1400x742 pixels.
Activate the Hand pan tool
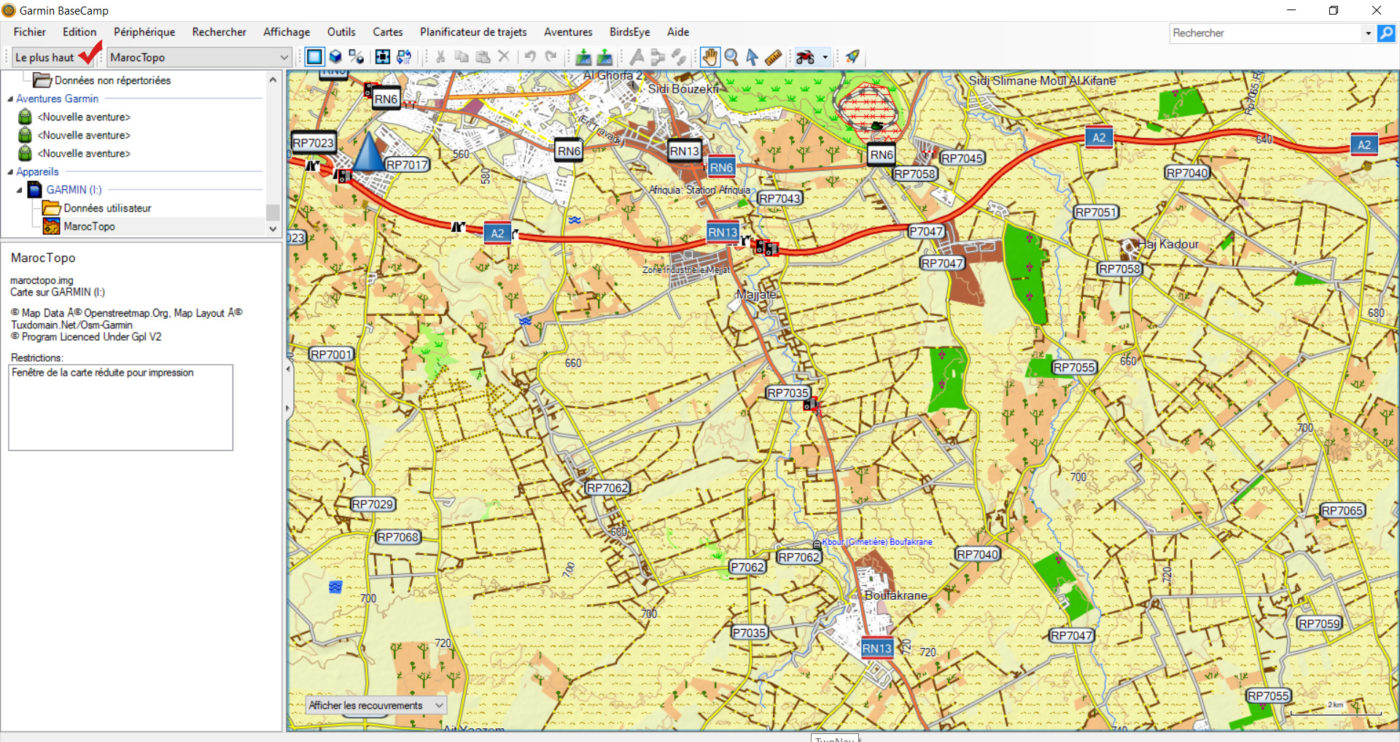click(x=710, y=57)
